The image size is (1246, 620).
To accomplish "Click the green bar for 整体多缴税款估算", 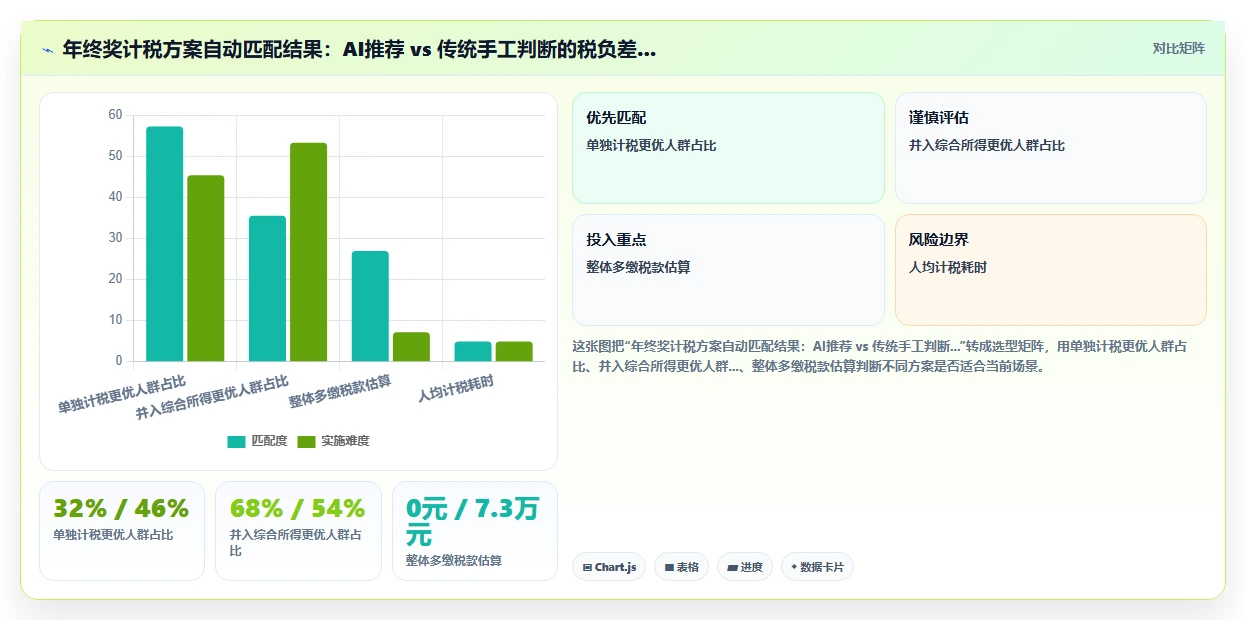I will (411, 347).
